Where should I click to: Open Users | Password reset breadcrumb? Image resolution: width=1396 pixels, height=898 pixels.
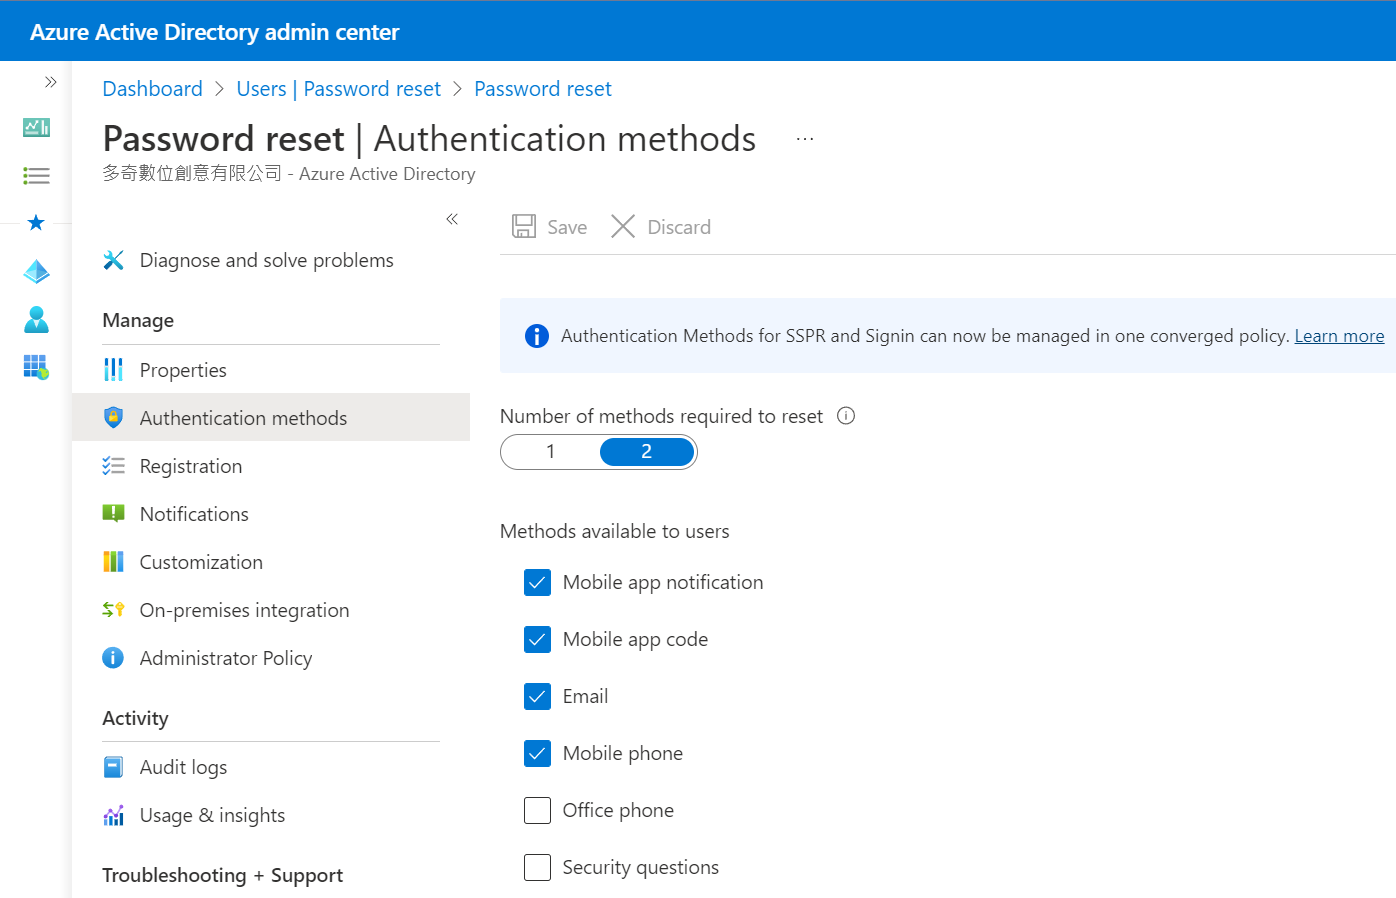tap(338, 89)
